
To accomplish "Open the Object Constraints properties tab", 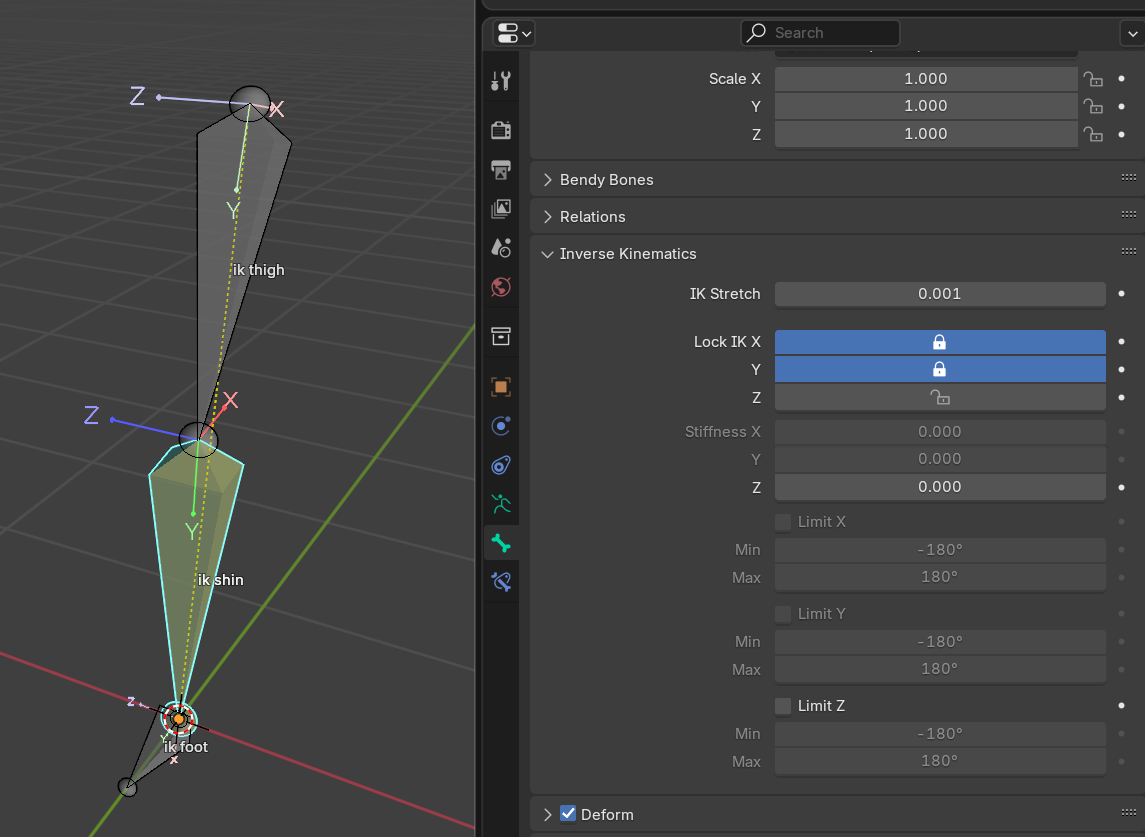I will (501, 465).
